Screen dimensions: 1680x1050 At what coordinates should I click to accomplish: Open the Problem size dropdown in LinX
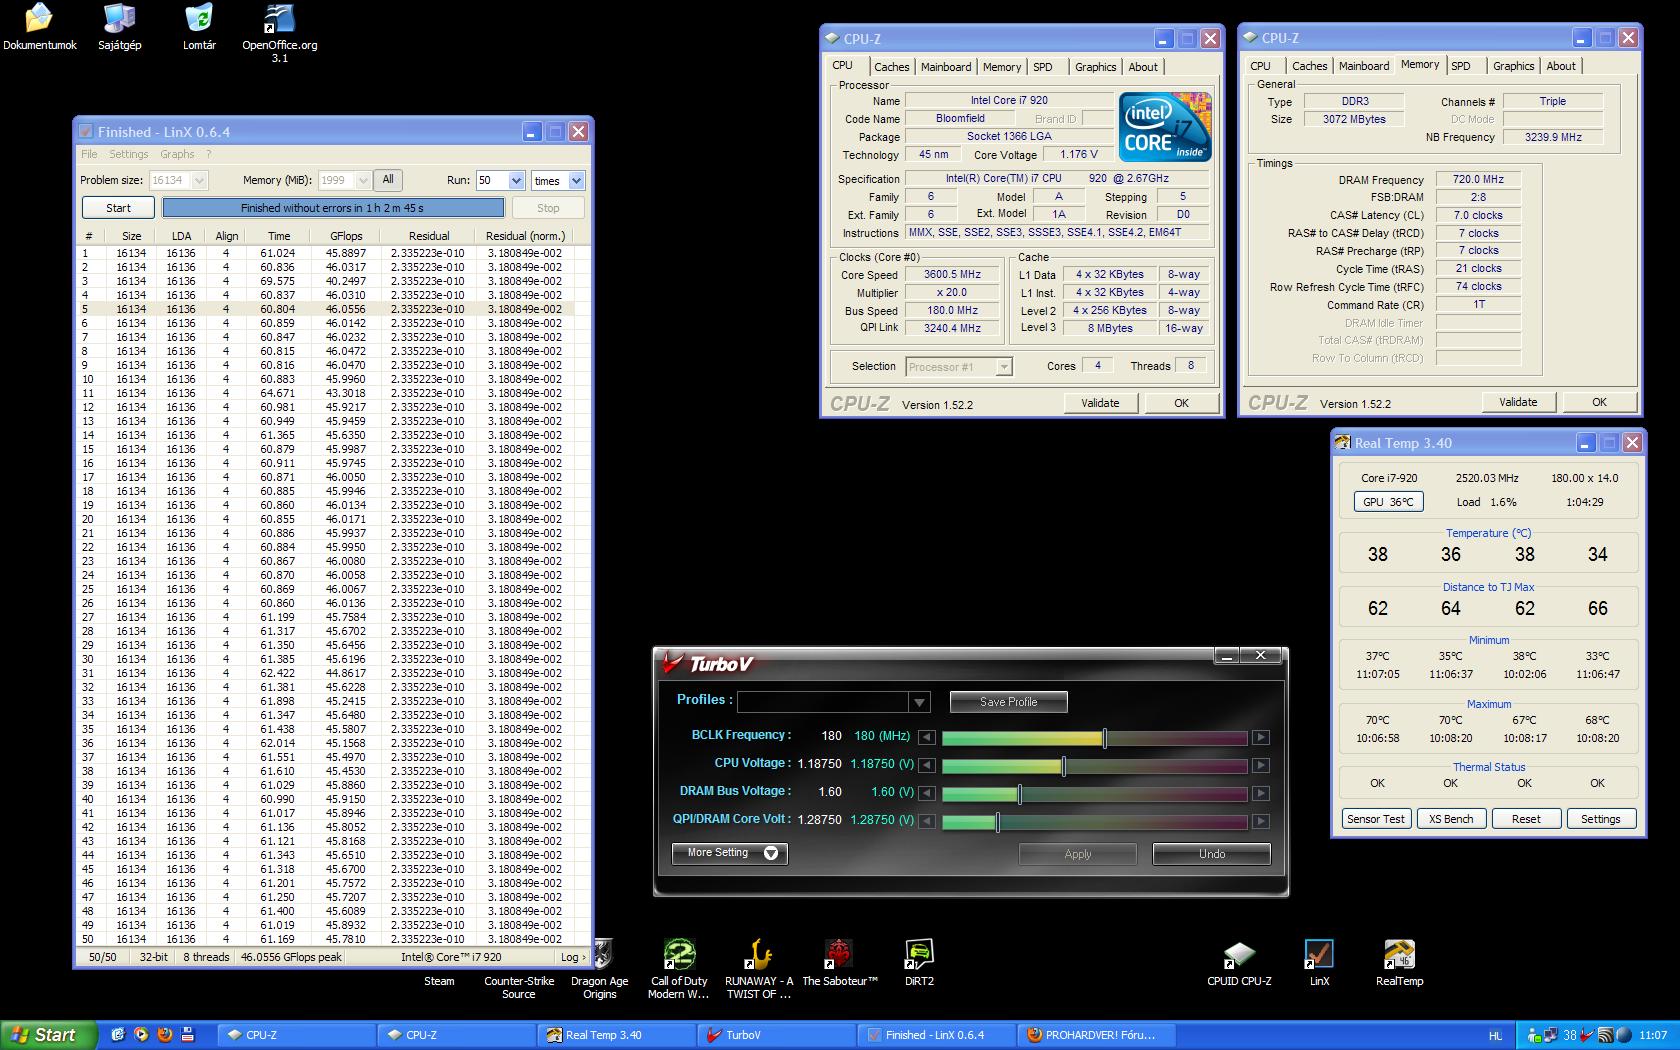199,180
